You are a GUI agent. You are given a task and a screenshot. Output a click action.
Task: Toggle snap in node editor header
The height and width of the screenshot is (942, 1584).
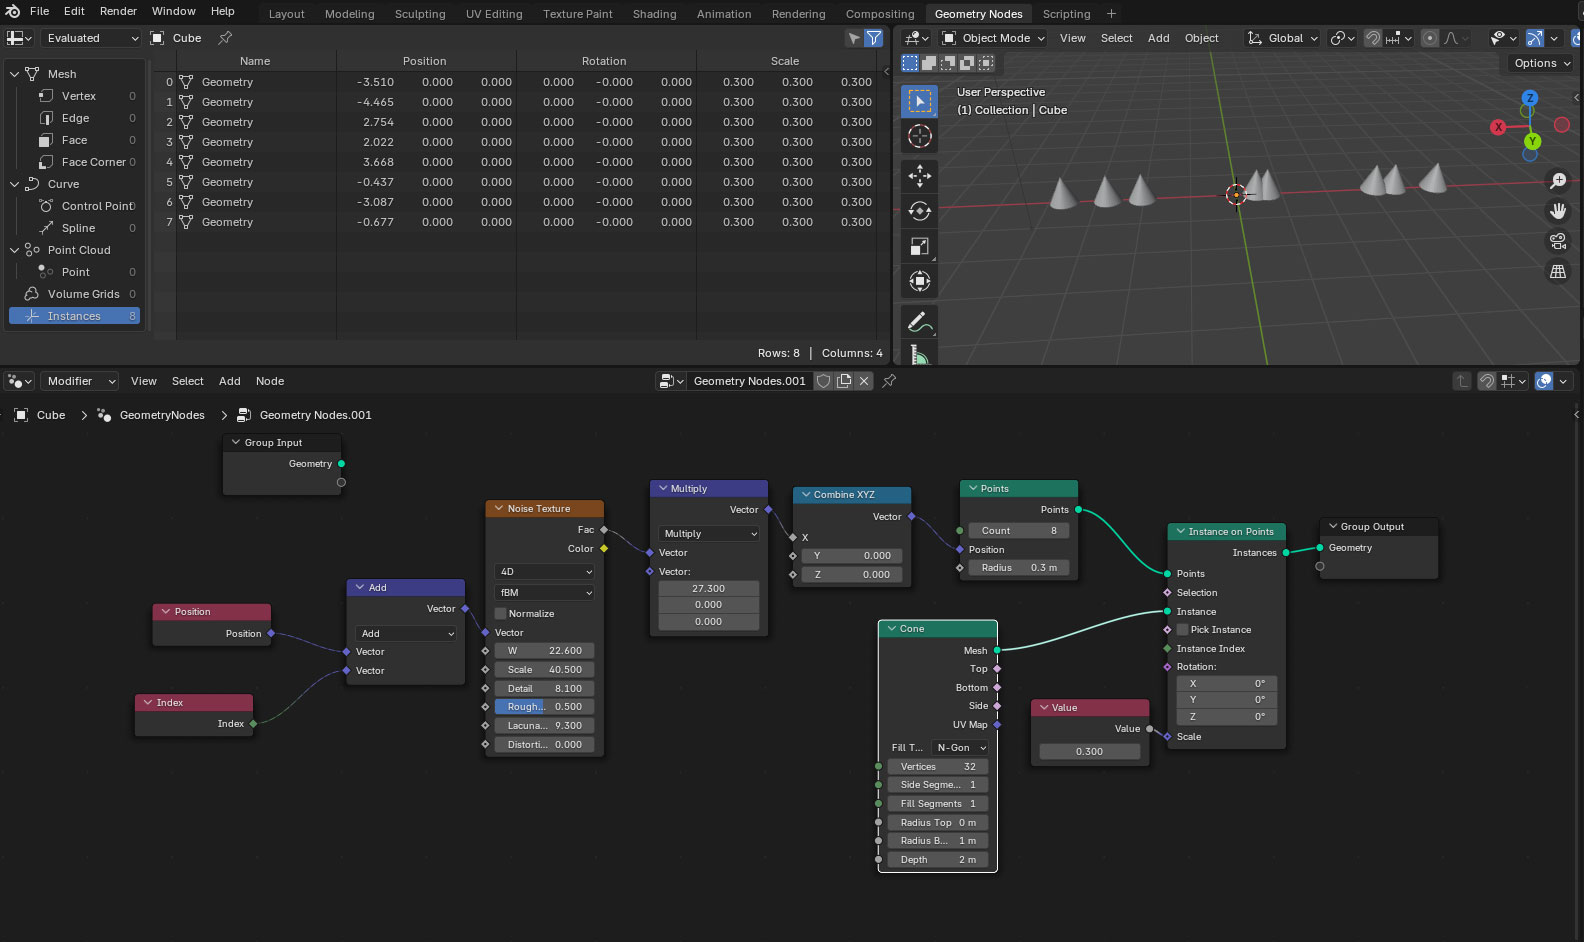pos(1487,381)
